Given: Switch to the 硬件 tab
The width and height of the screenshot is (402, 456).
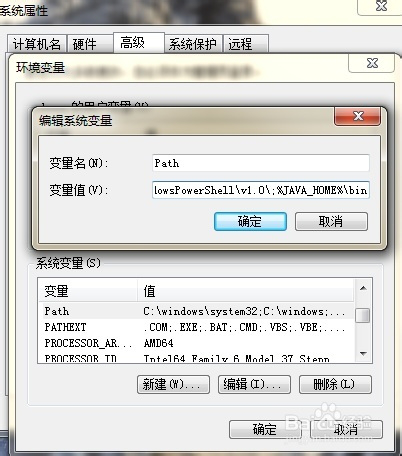Looking at the screenshot, I should point(89,44).
